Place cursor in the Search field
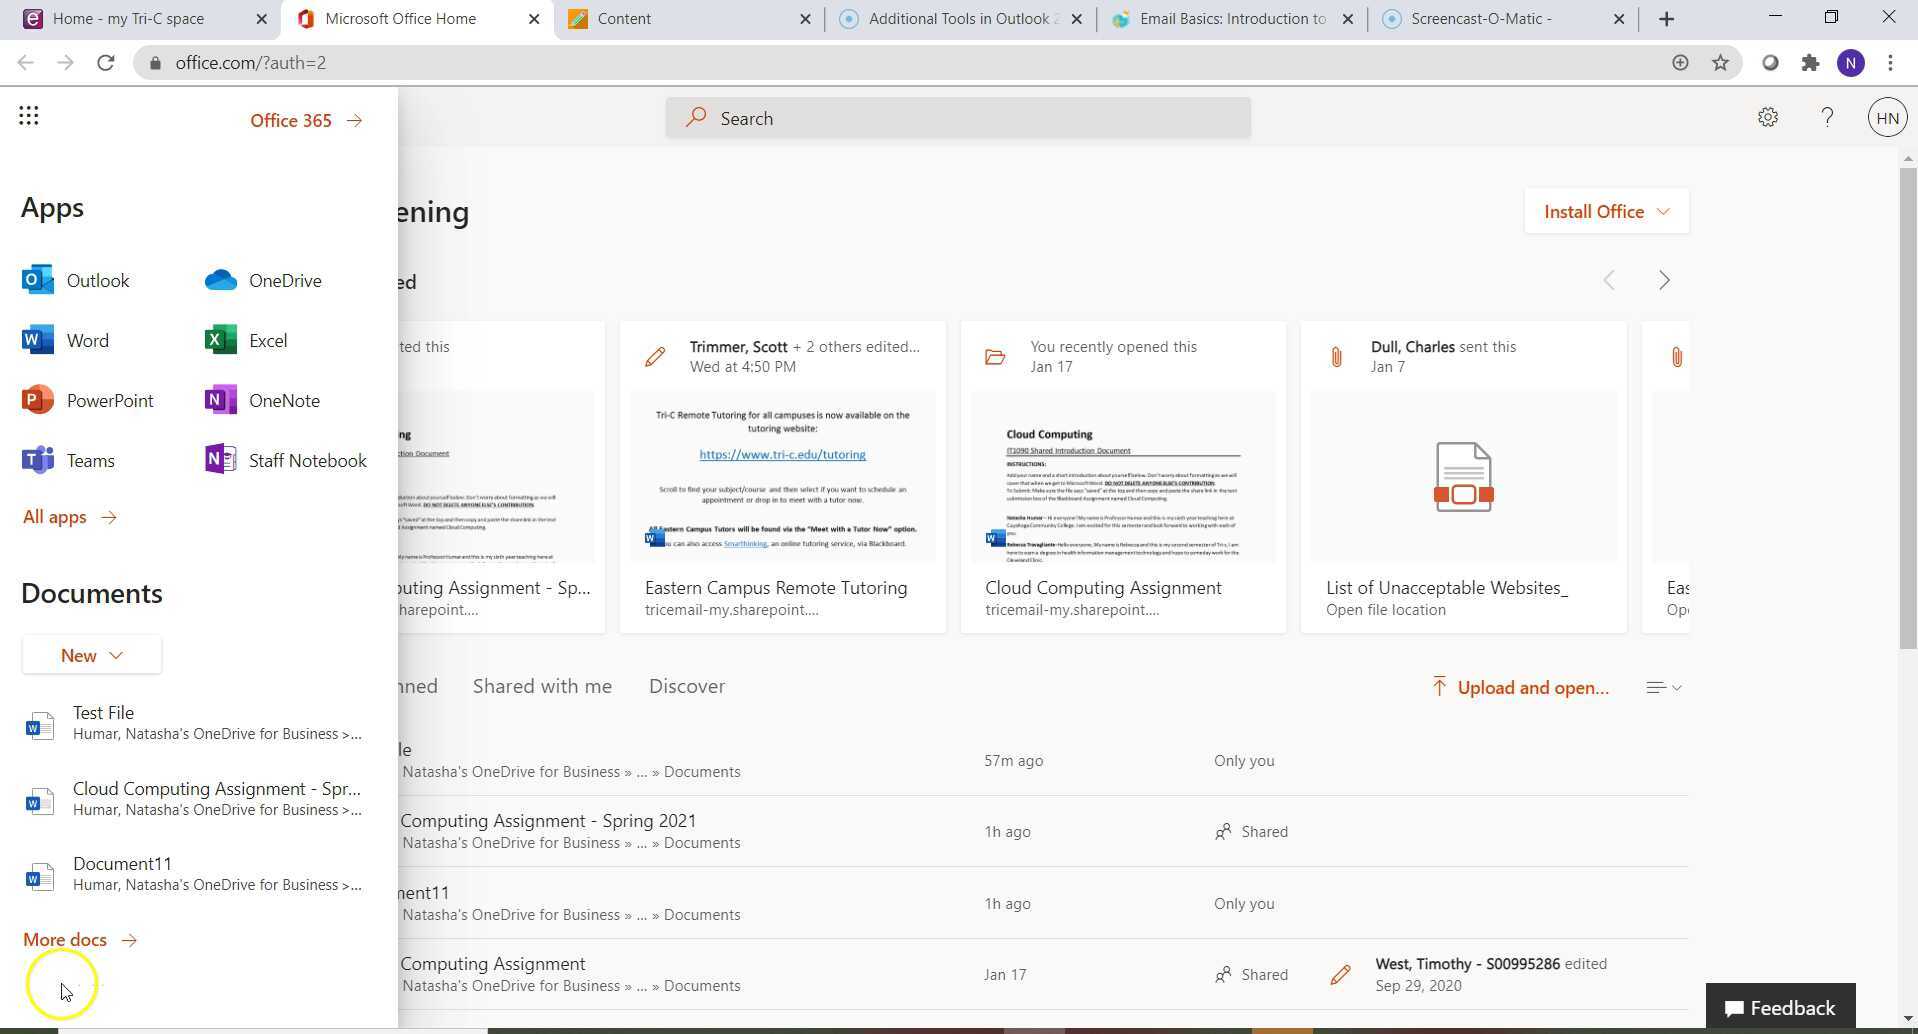1918x1034 pixels. 956,117
